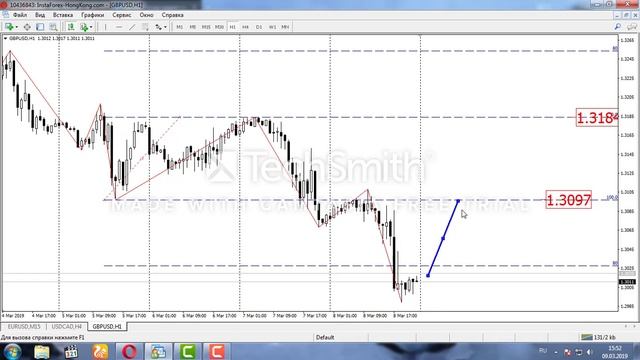
Task: Switch chart to M30 timeframe
Action: click(219, 27)
